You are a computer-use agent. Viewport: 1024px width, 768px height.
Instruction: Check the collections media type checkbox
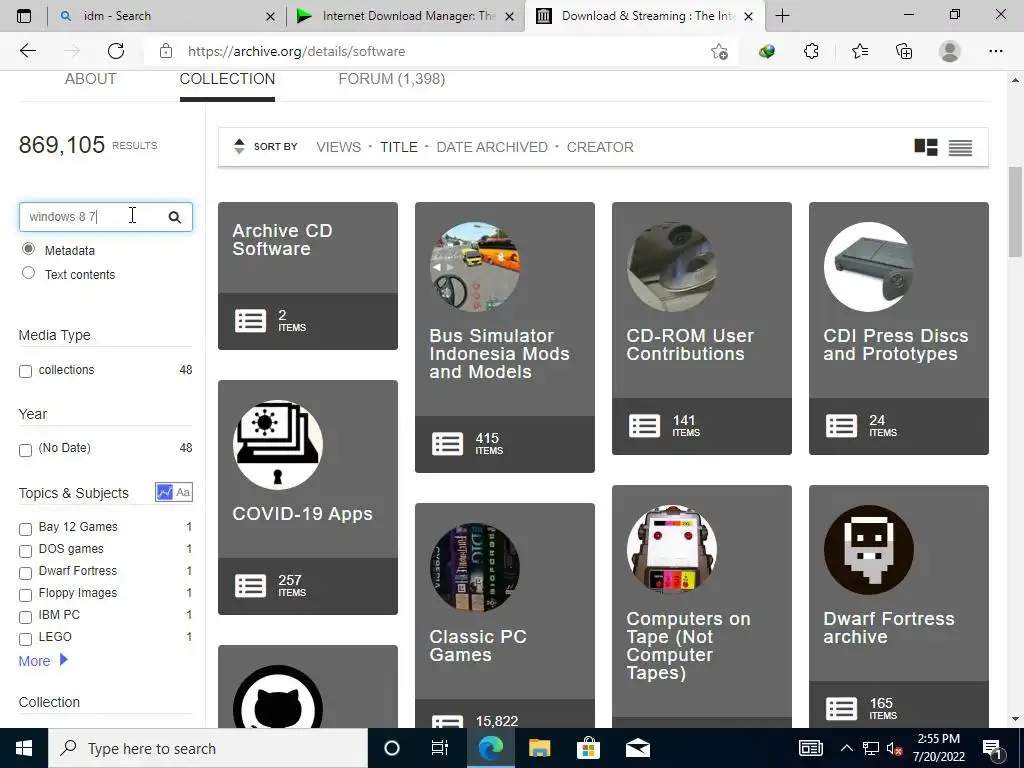[x=25, y=371]
